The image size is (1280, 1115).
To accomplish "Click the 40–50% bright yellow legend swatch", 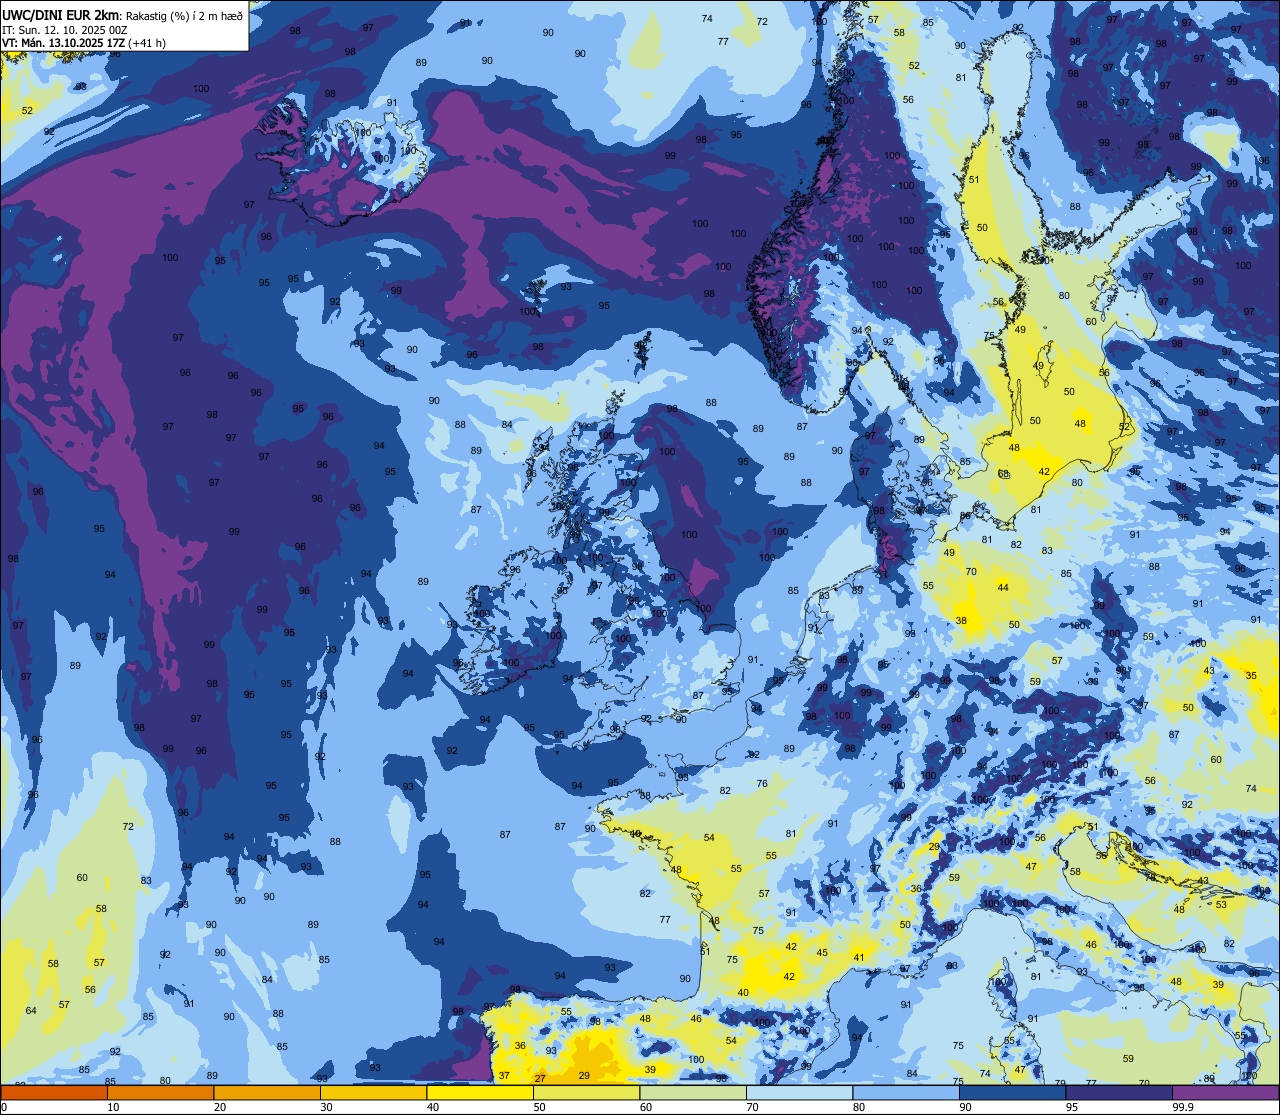I will point(480,1092).
